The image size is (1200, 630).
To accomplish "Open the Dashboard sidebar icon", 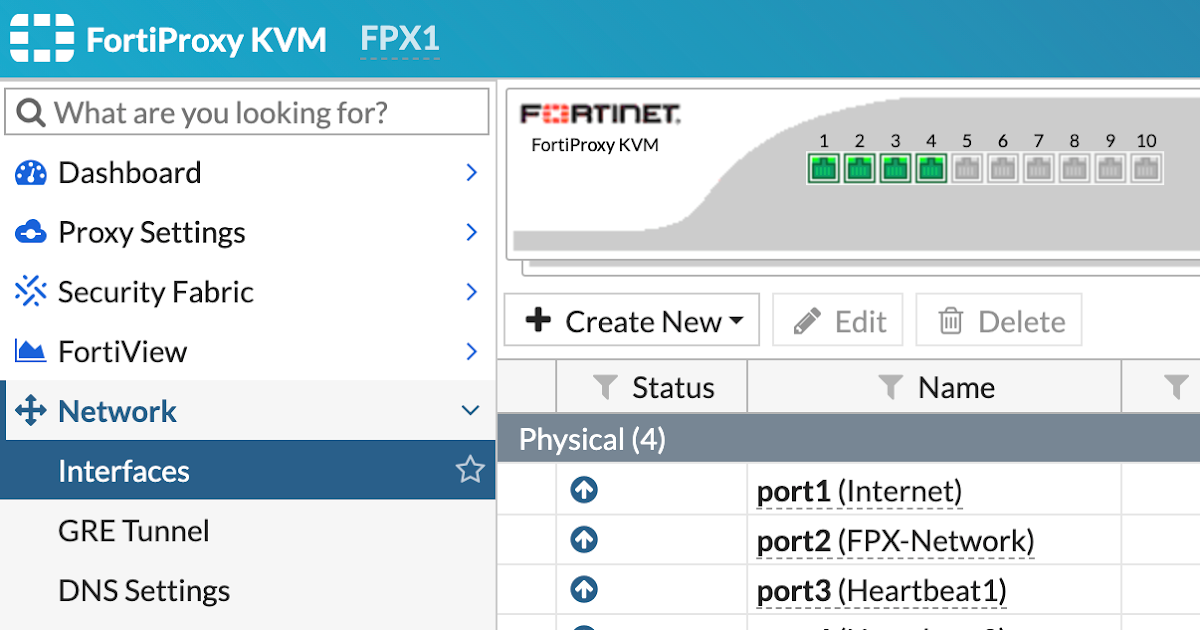I will coord(30,172).
